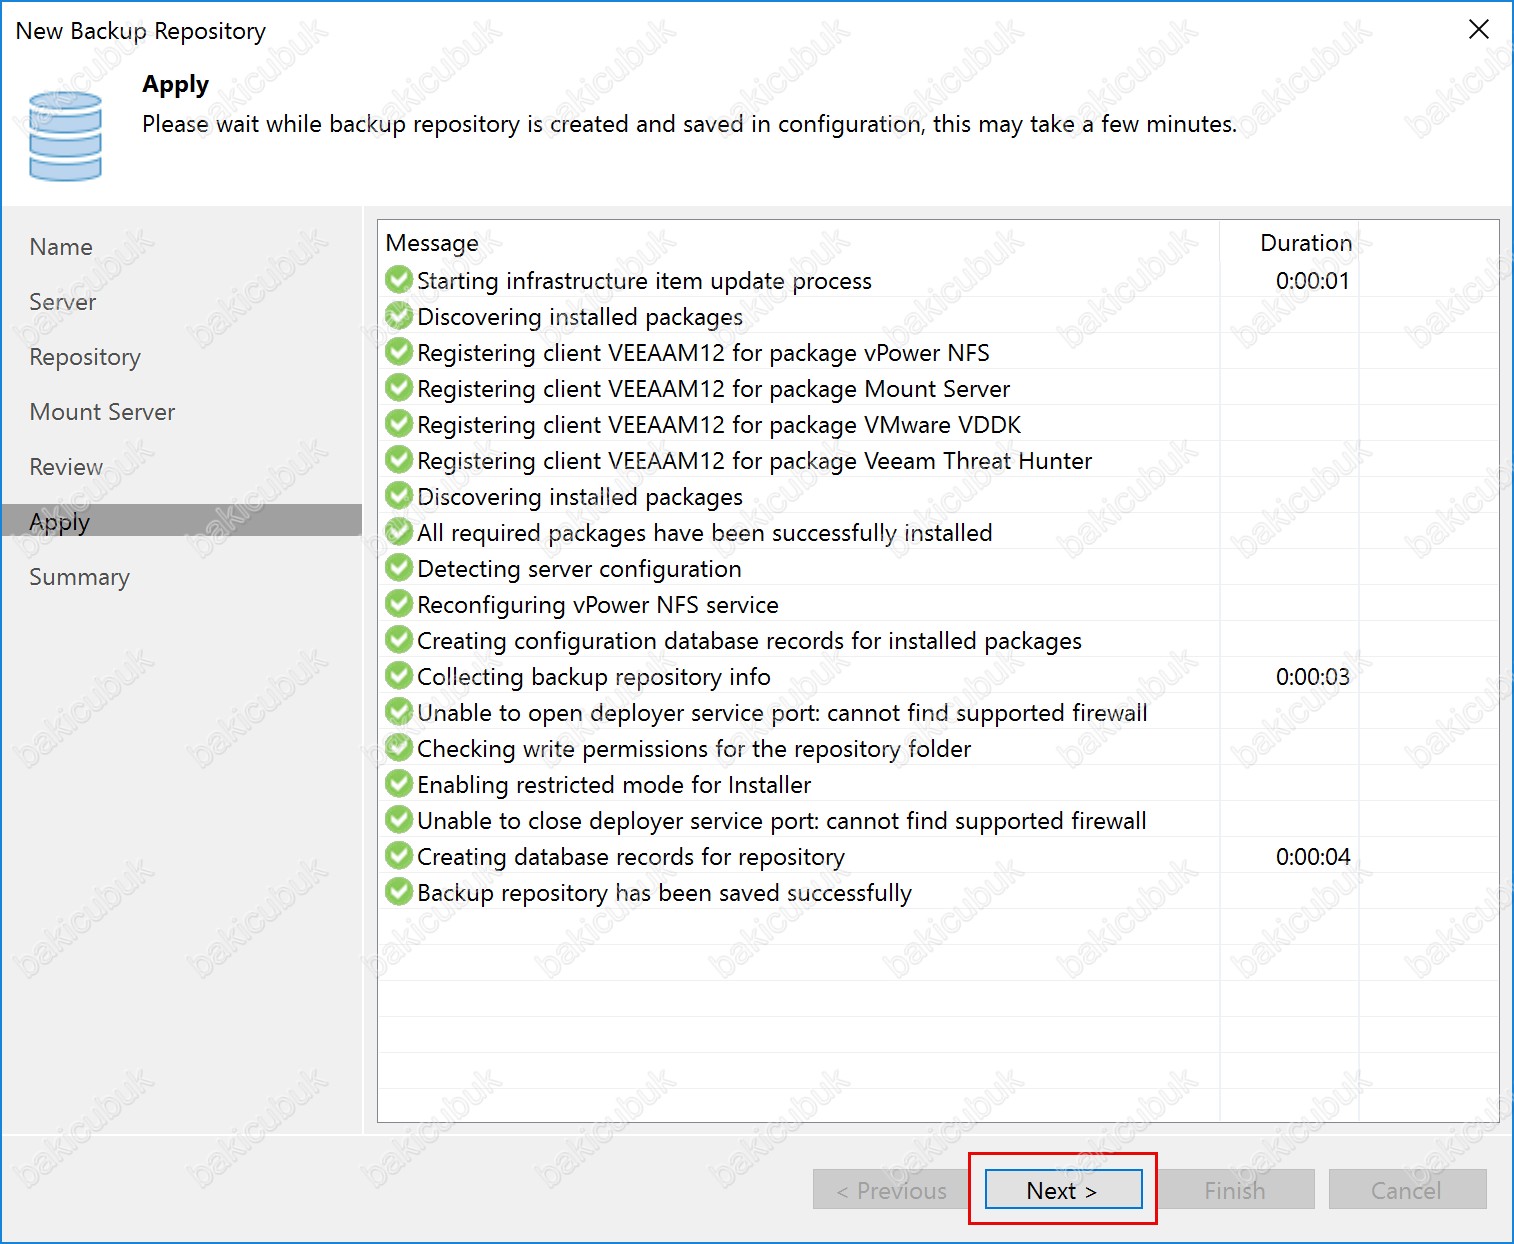Go to the Server wizard step
Image resolution: width=1514 pixels, height=1244 pixels.
(x=63, y=302)
